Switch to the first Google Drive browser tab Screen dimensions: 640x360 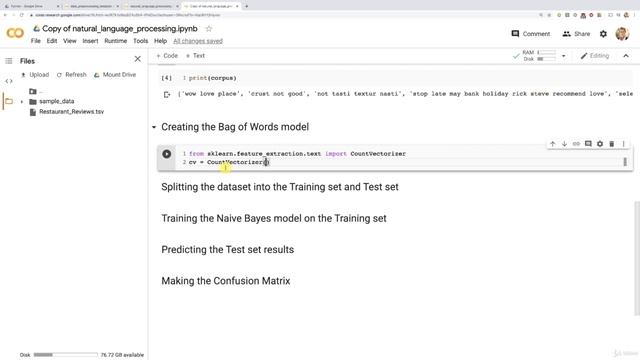click(x=31, y=6)
